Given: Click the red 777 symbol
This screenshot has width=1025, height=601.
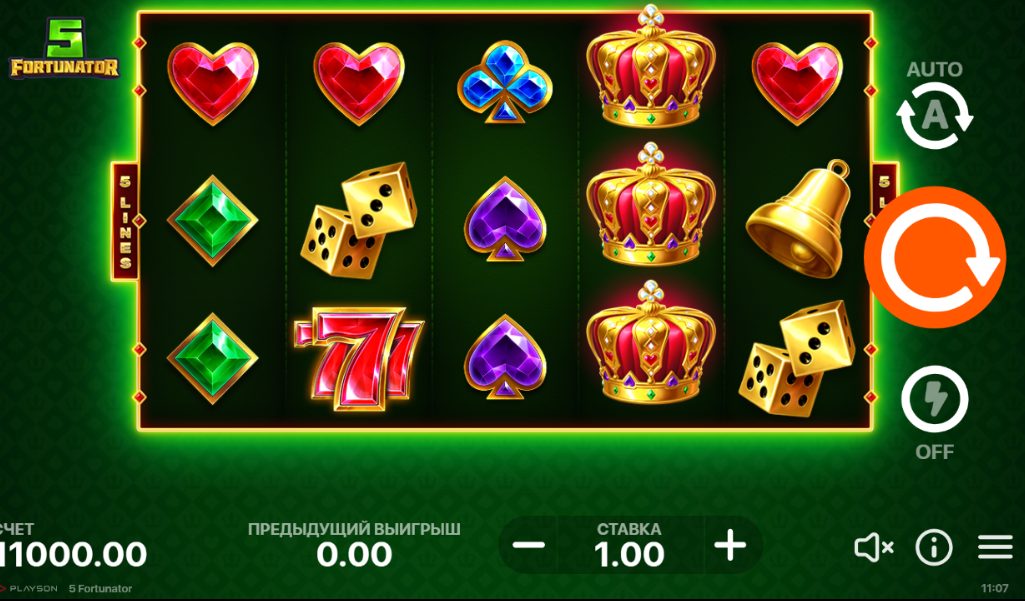Looking at the screenshot, I should click(359, 358).
